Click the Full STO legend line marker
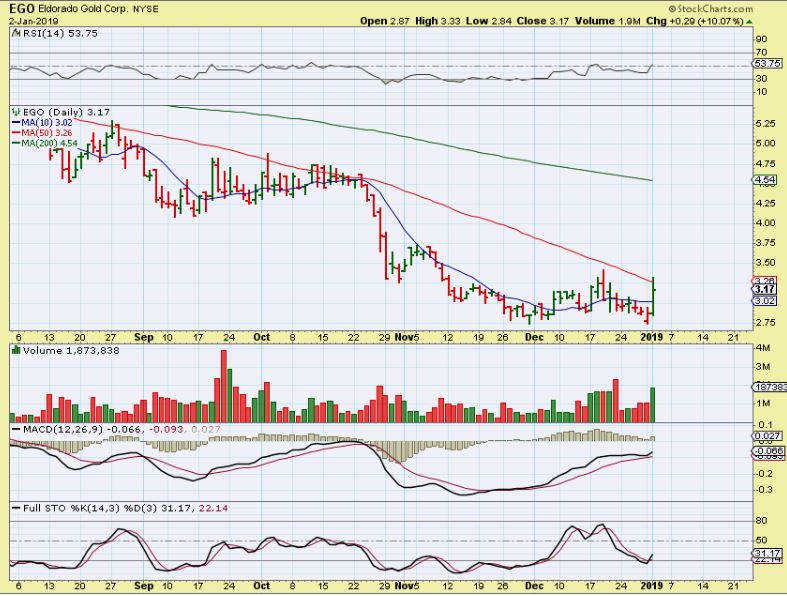The image size is (787, 596). (x=16, y=509)
